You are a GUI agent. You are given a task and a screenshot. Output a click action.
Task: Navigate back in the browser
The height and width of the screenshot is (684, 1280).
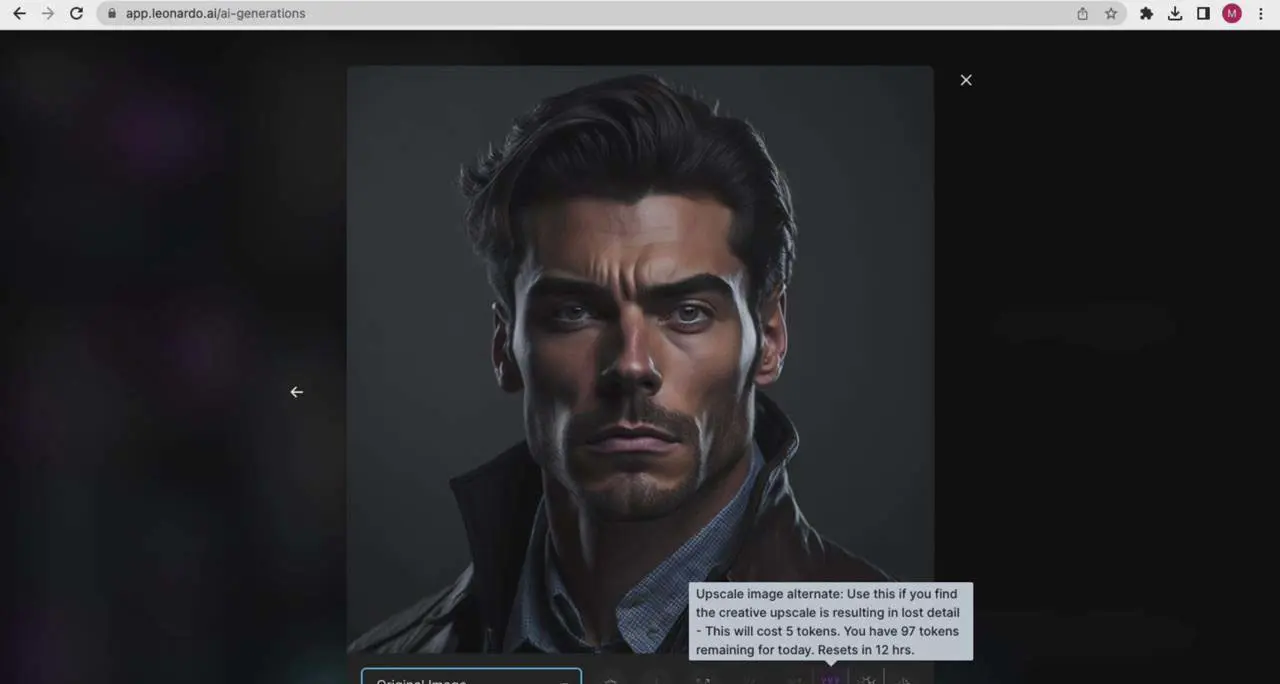19,14
